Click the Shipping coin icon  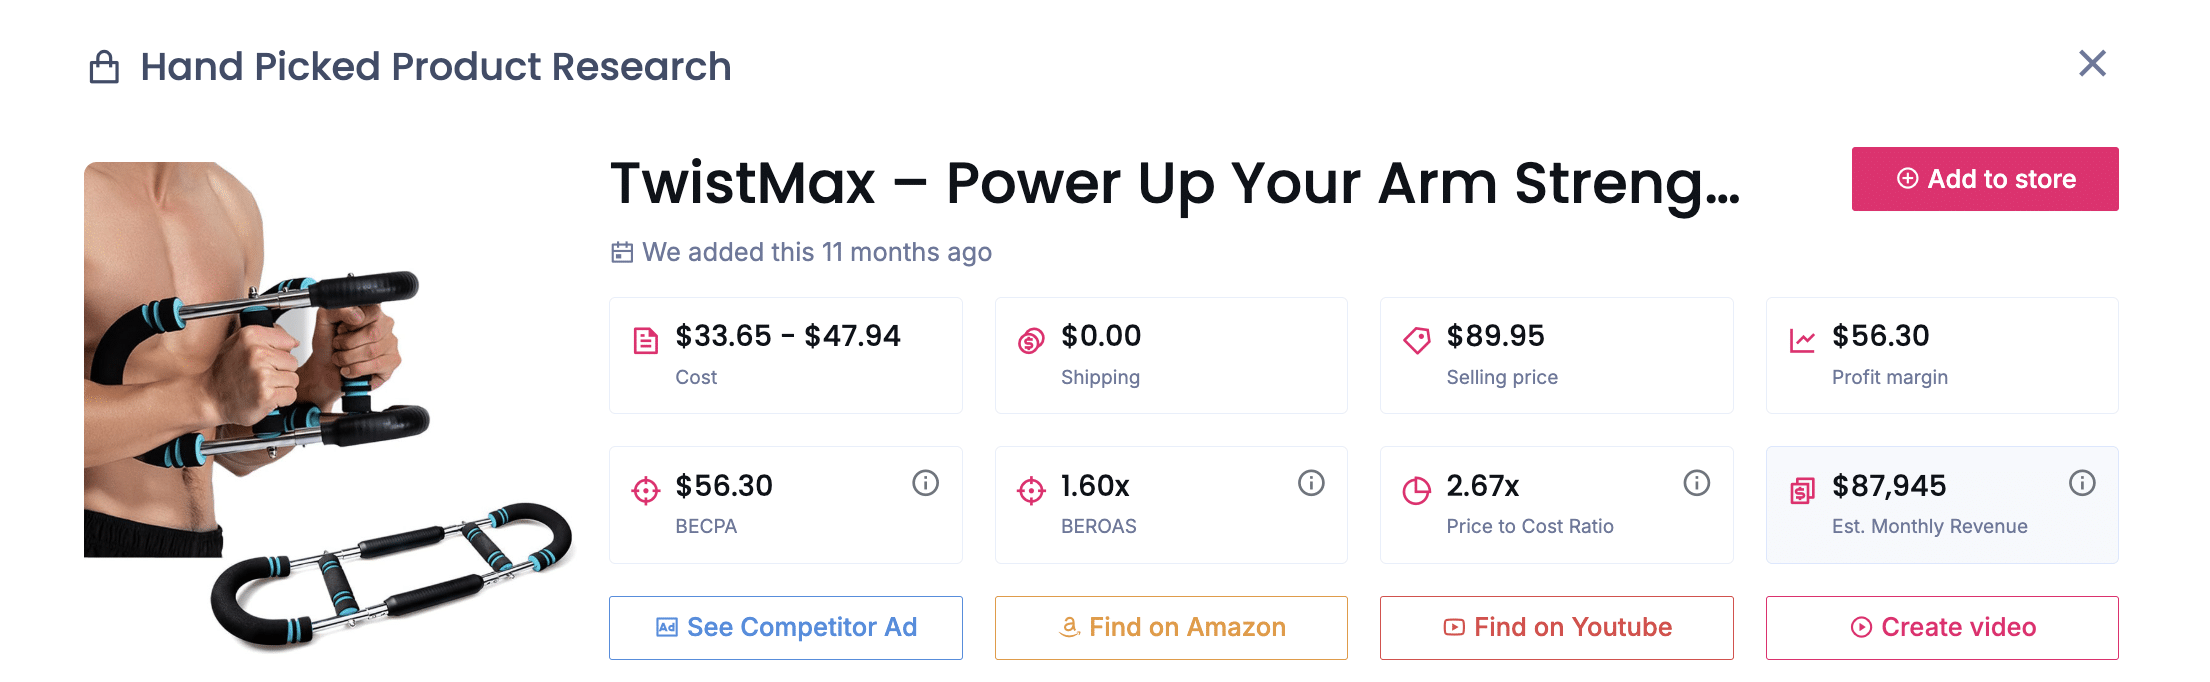pos(1031,341)
